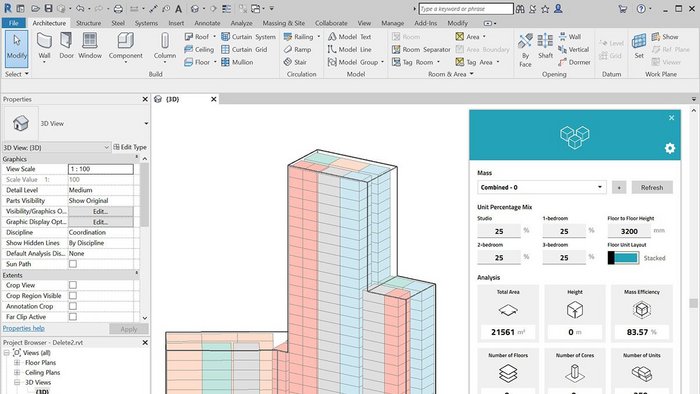Choose the Stair tool
The image size is (700, 394).
(295, 62)
